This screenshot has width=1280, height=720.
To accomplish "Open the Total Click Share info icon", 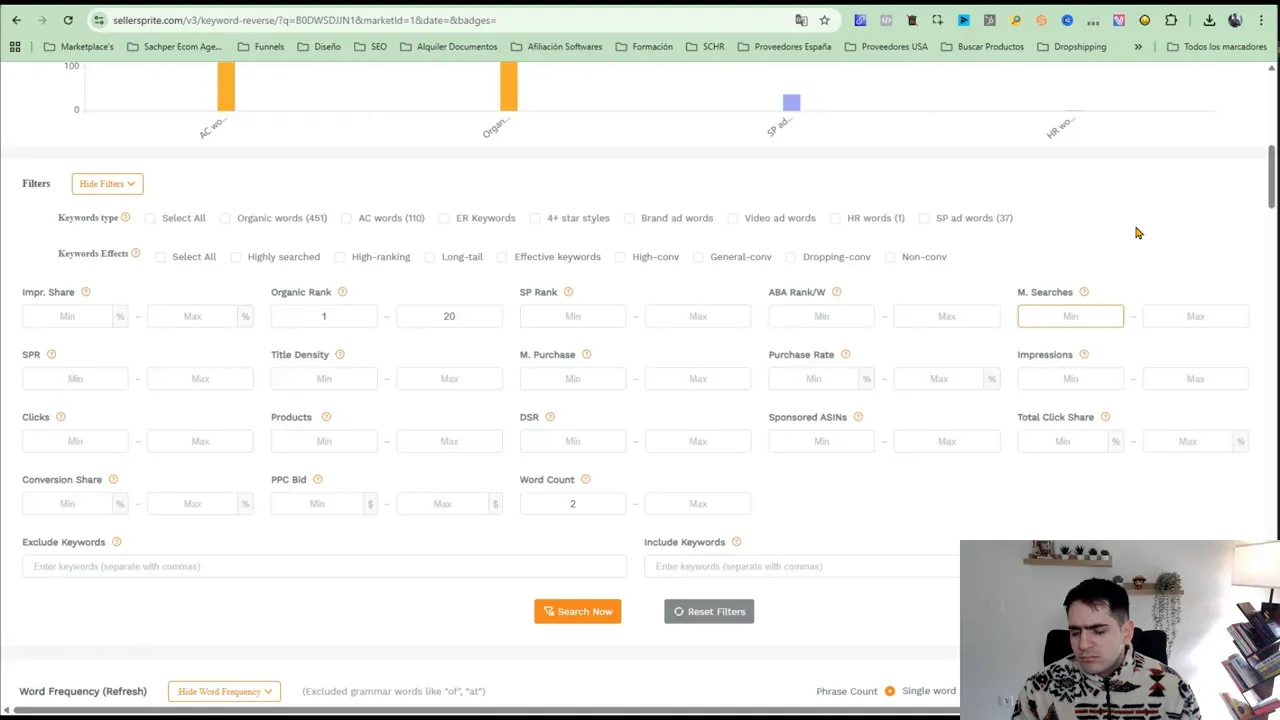I will (1105, 416).
